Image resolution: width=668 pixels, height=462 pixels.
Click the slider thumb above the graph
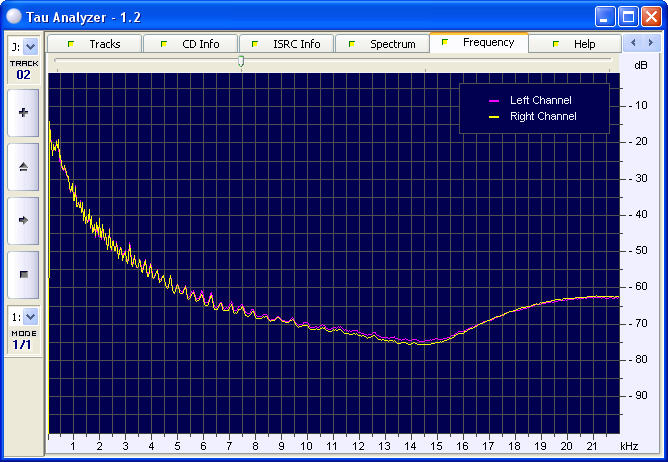point(241,62)
